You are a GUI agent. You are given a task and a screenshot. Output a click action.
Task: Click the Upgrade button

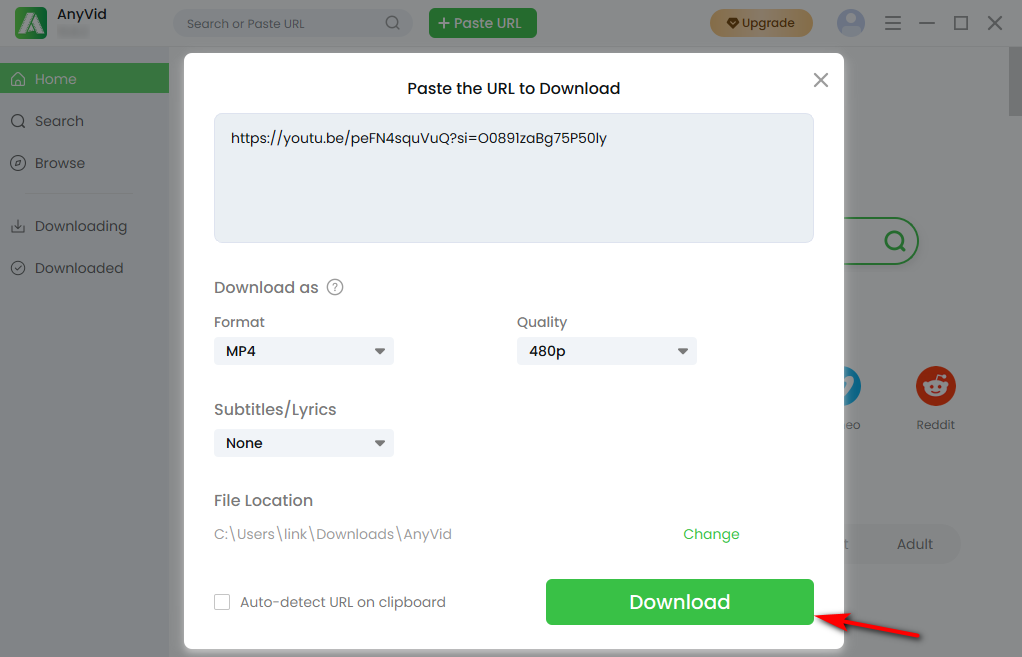pyautogui.click(x=761, y=23)
